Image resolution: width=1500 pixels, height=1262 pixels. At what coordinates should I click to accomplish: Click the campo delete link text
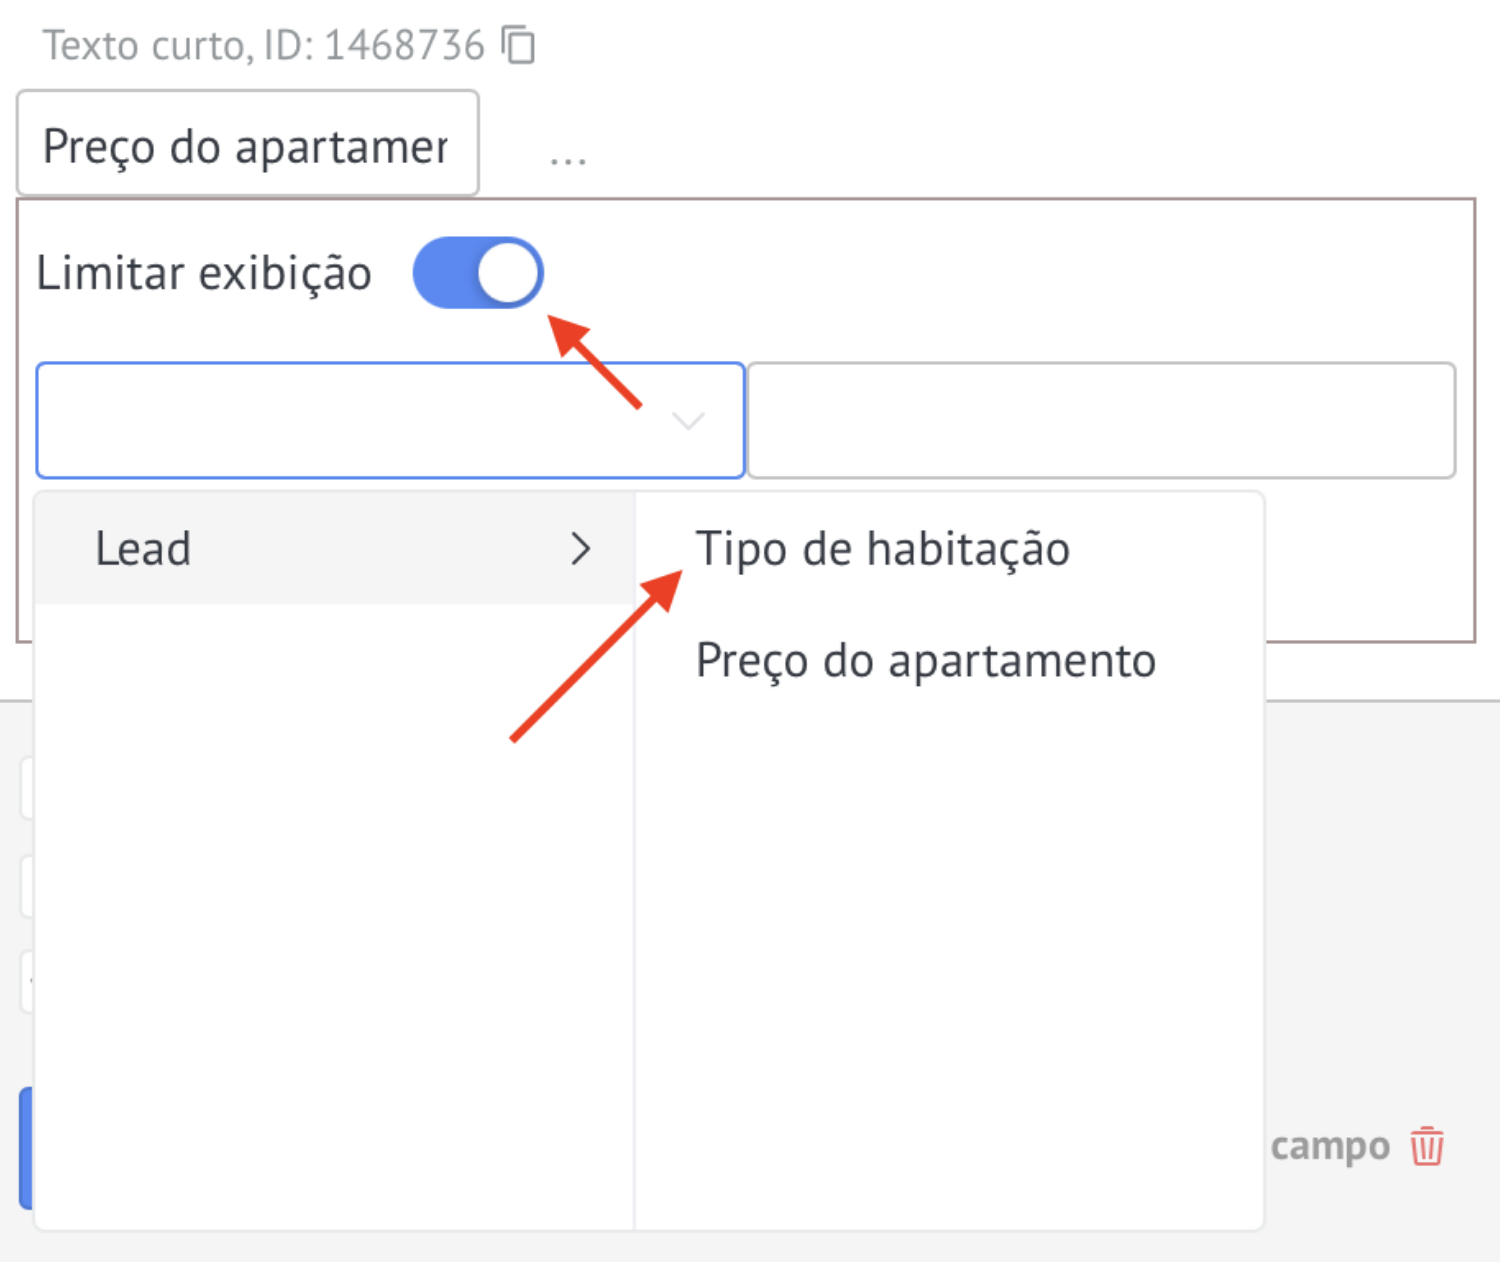1330,1146
